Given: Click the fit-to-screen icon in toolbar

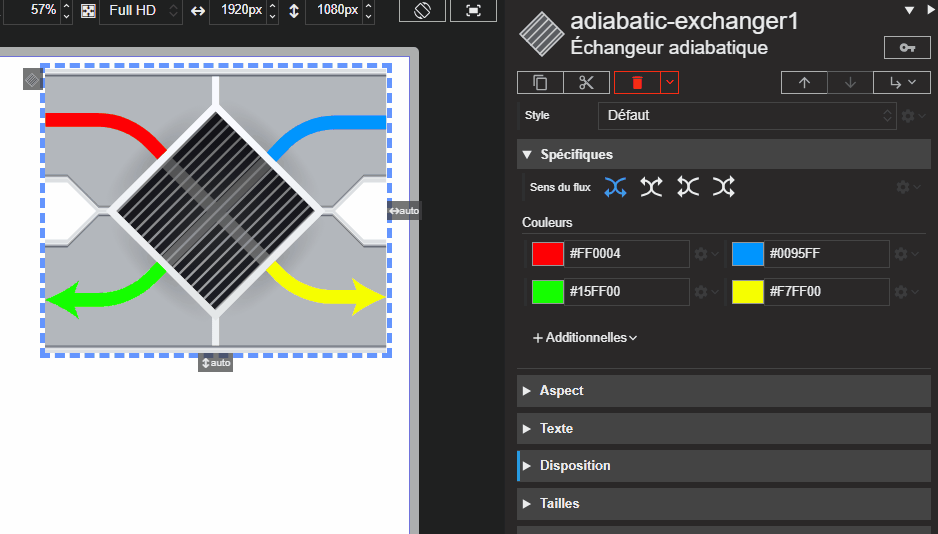Looking at the screenshot, I should click(x=473, y=11).
